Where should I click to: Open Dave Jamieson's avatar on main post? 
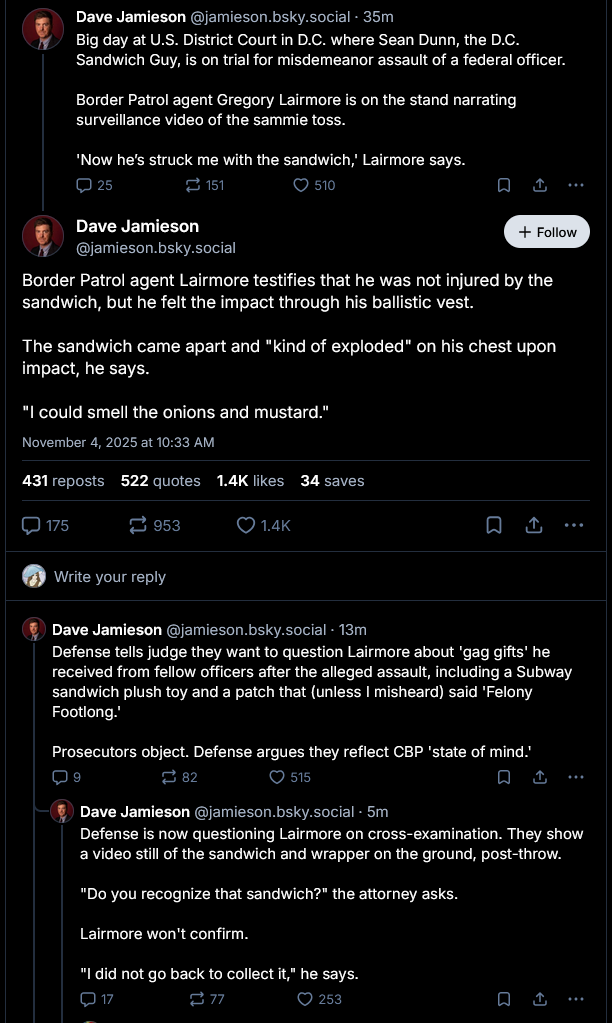pos(43,235)
